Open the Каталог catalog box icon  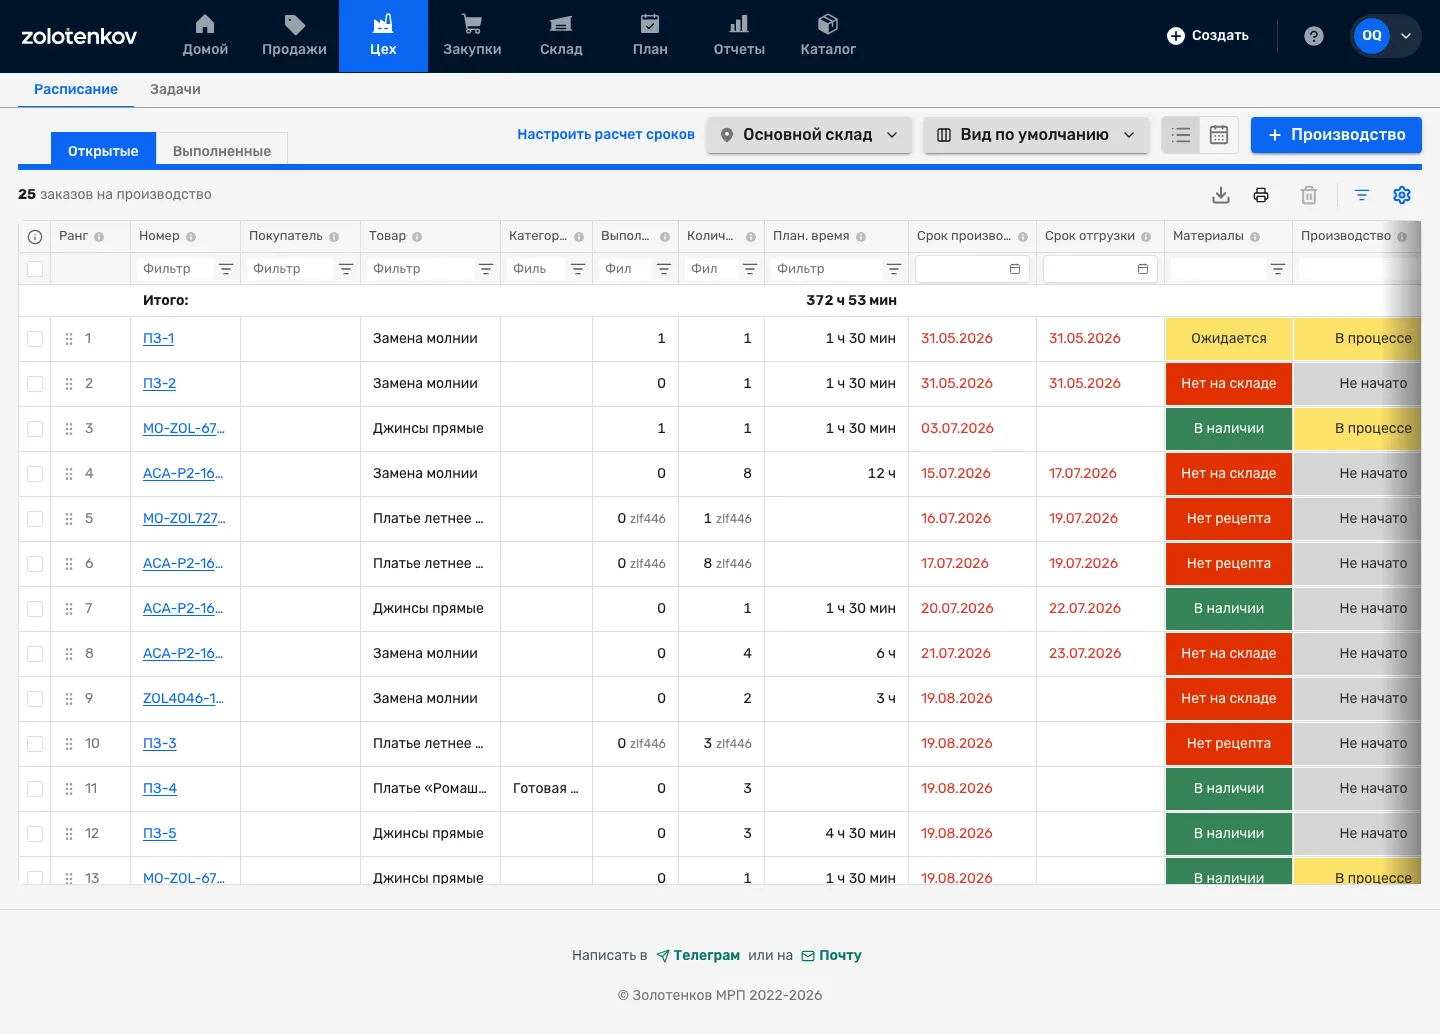[828, 24]
